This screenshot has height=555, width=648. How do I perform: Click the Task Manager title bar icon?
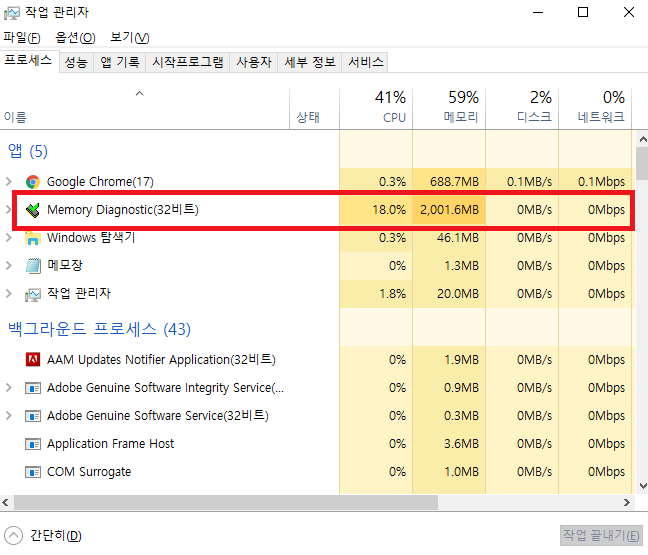point(12,13)
